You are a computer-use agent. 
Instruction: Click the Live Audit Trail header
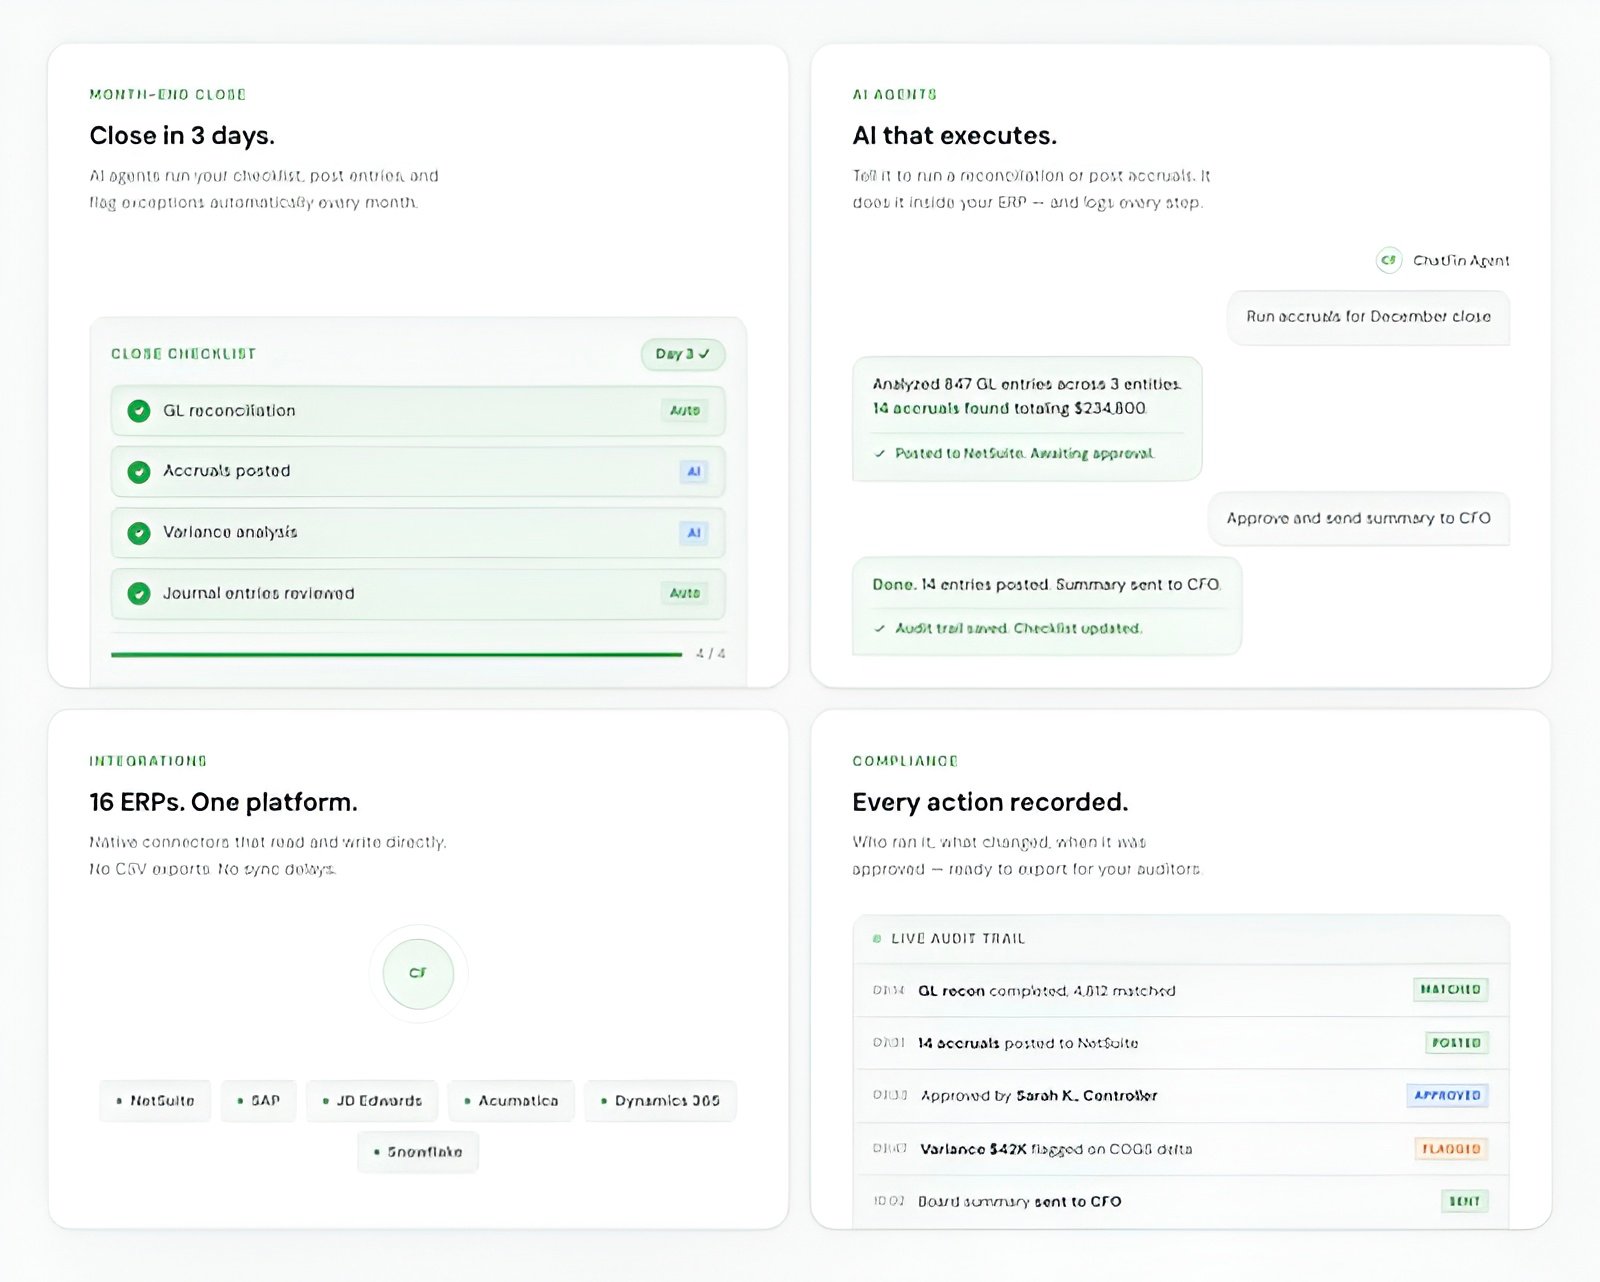[957, 939]
